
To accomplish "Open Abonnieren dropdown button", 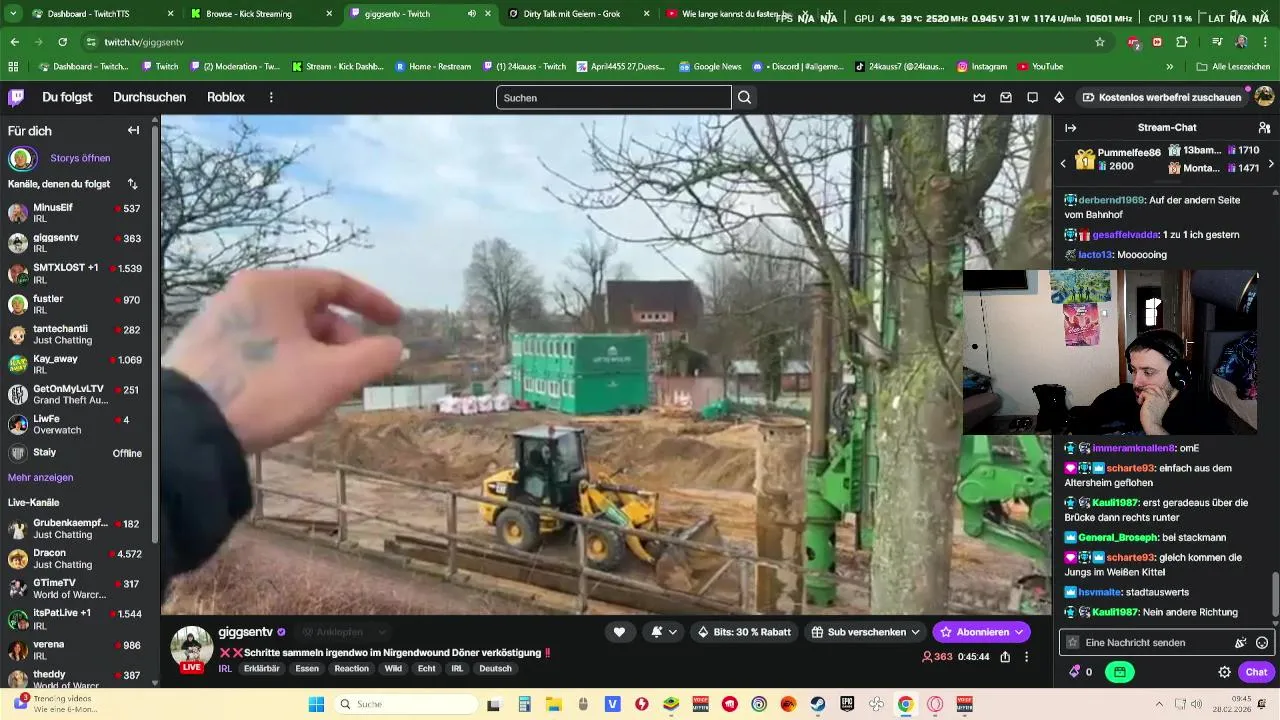I will coord(981,632).
